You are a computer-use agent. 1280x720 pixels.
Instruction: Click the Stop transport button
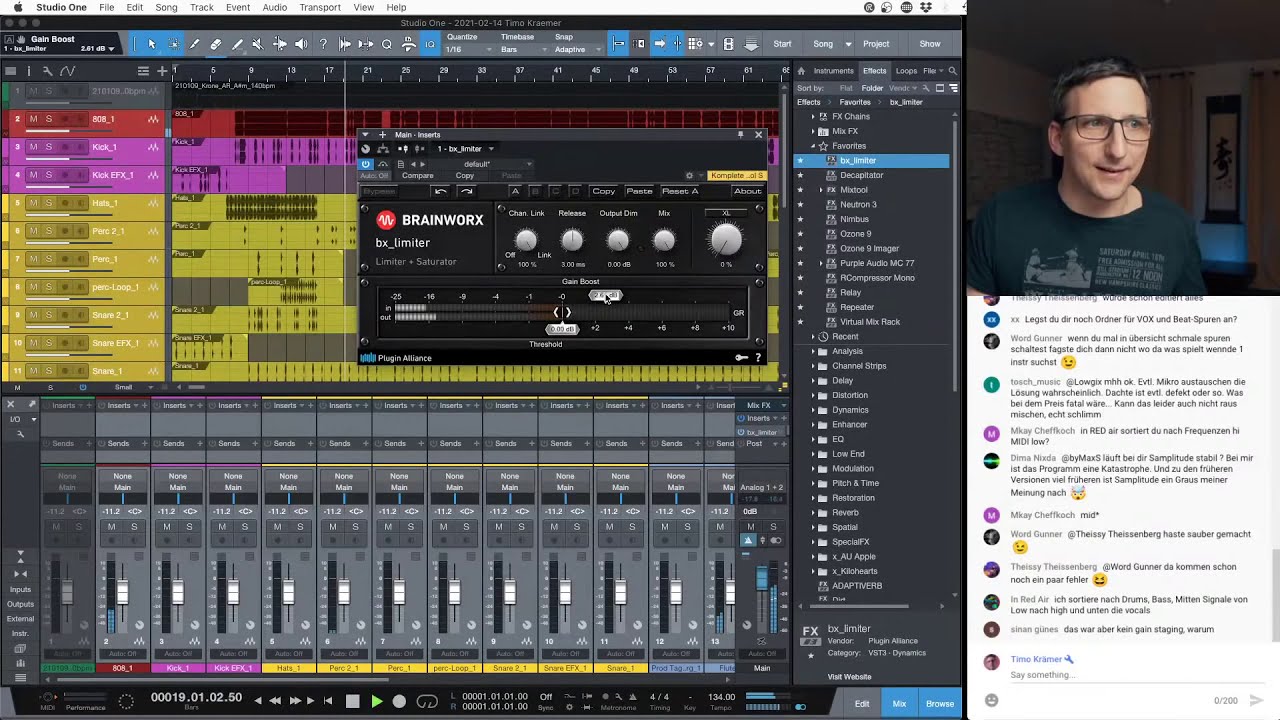(352, 701)
